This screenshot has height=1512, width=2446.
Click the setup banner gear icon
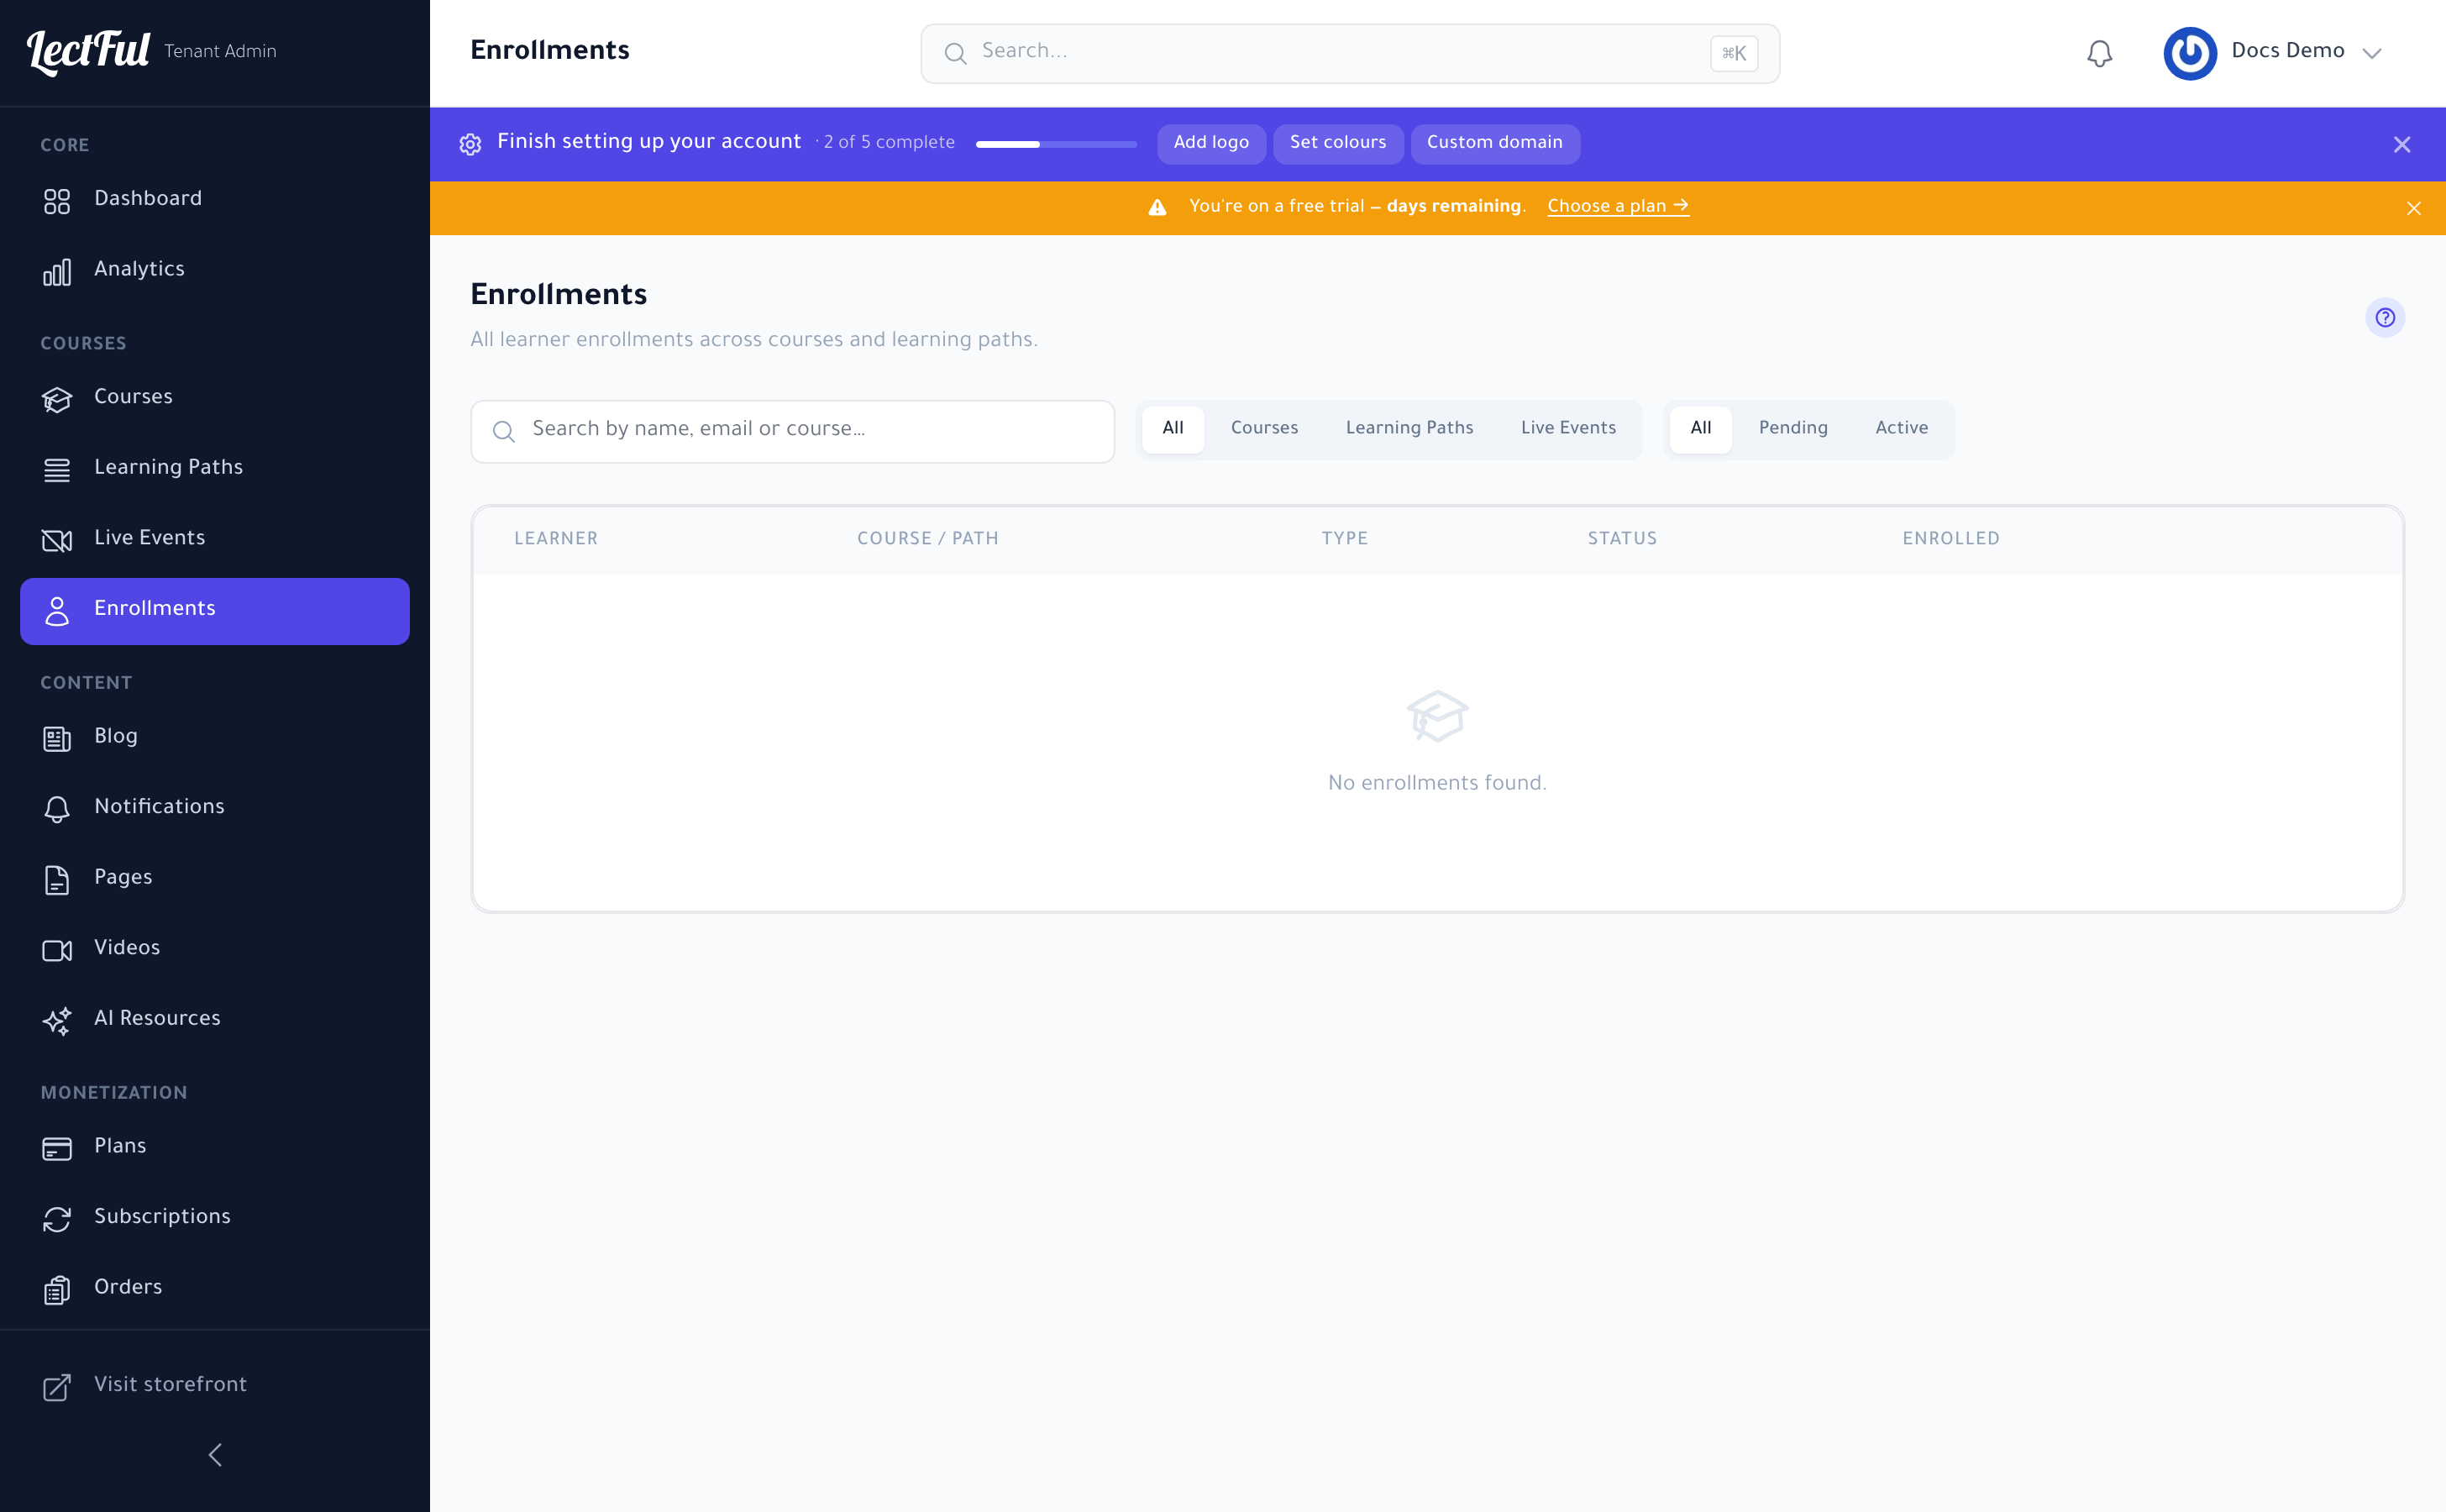click(470, 144)
